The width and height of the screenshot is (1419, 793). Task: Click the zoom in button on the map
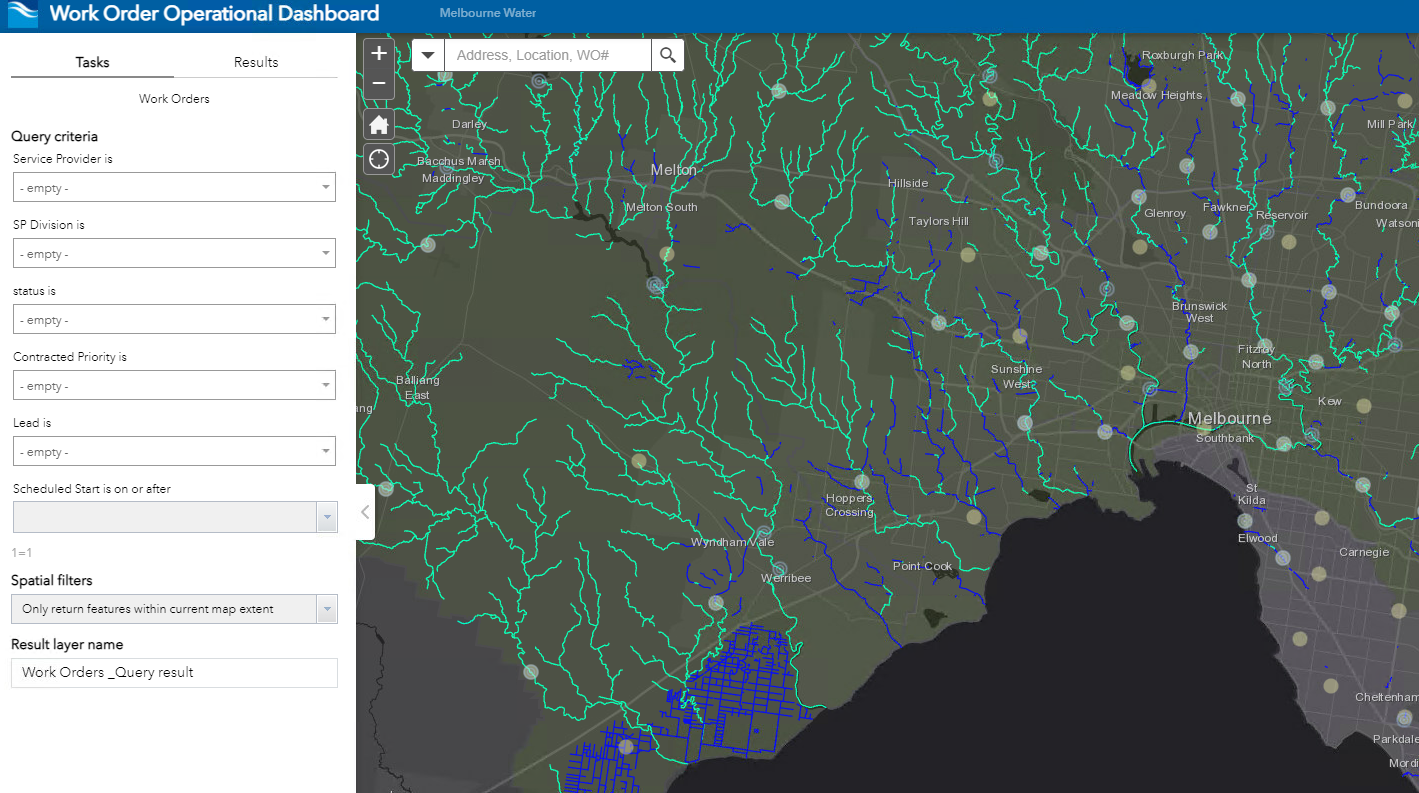[x=378, y=52]
